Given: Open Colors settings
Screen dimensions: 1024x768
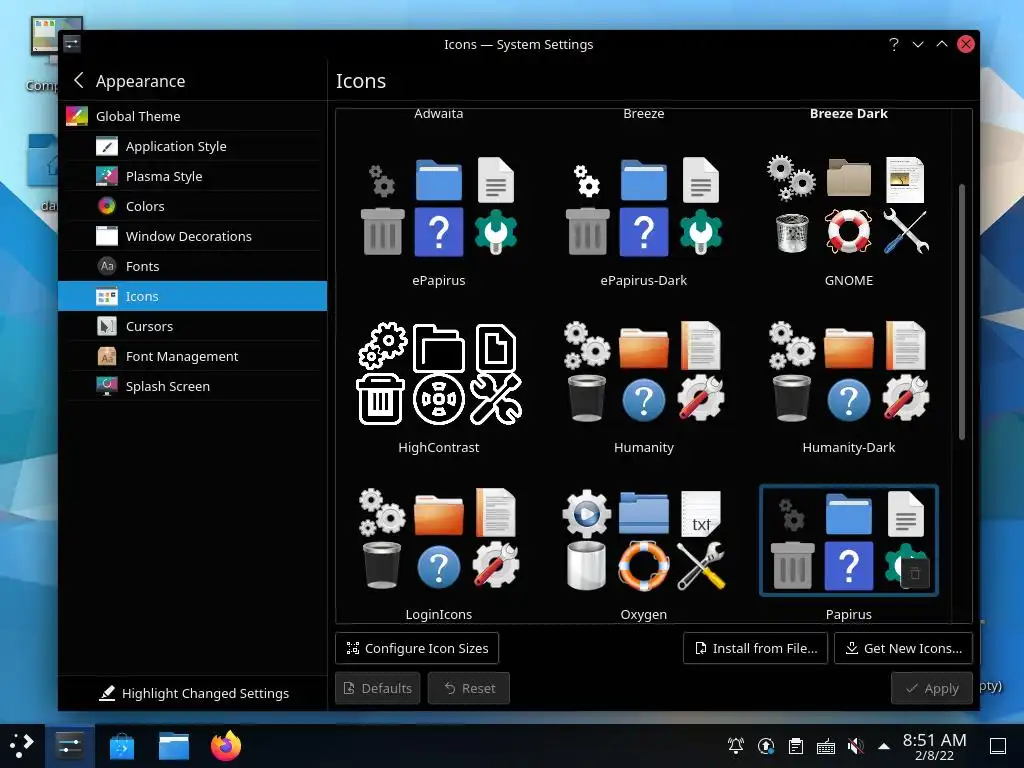Looking at the screenshot, I should coord(193,206).
